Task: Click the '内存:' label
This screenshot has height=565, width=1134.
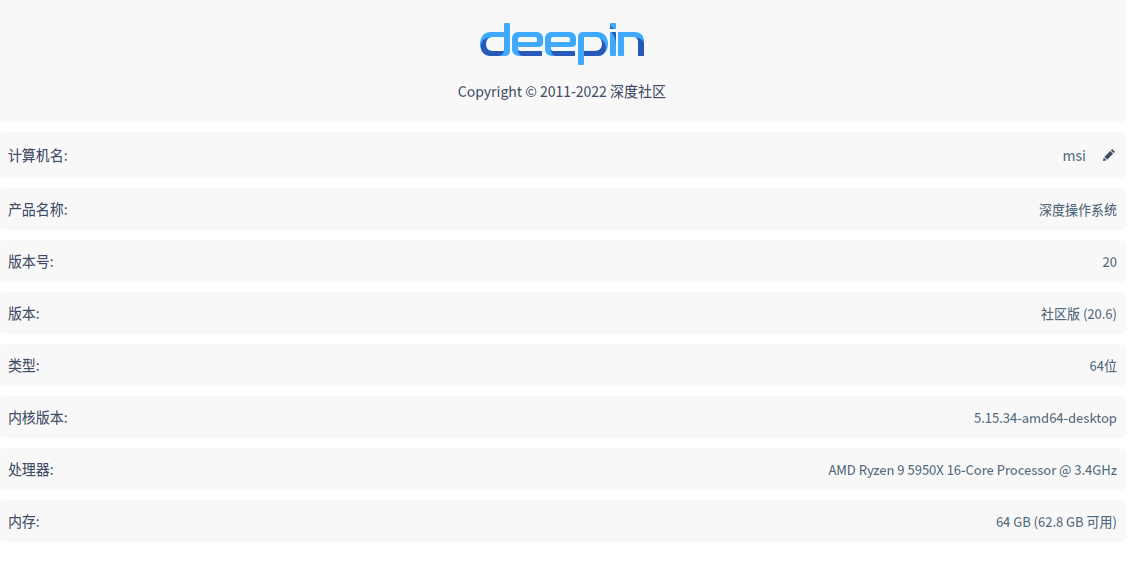Action: point(24,522)
